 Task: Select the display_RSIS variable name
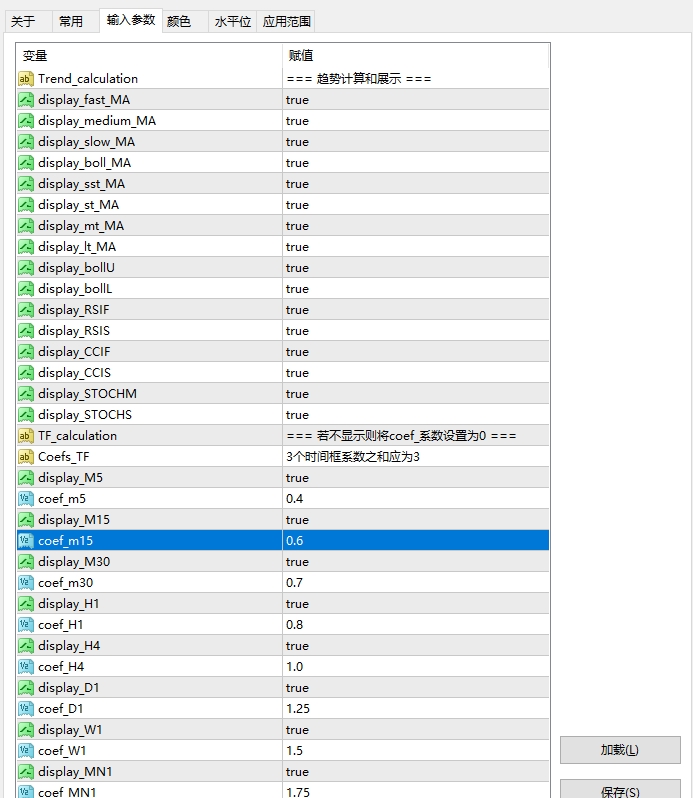click(74, 331)
